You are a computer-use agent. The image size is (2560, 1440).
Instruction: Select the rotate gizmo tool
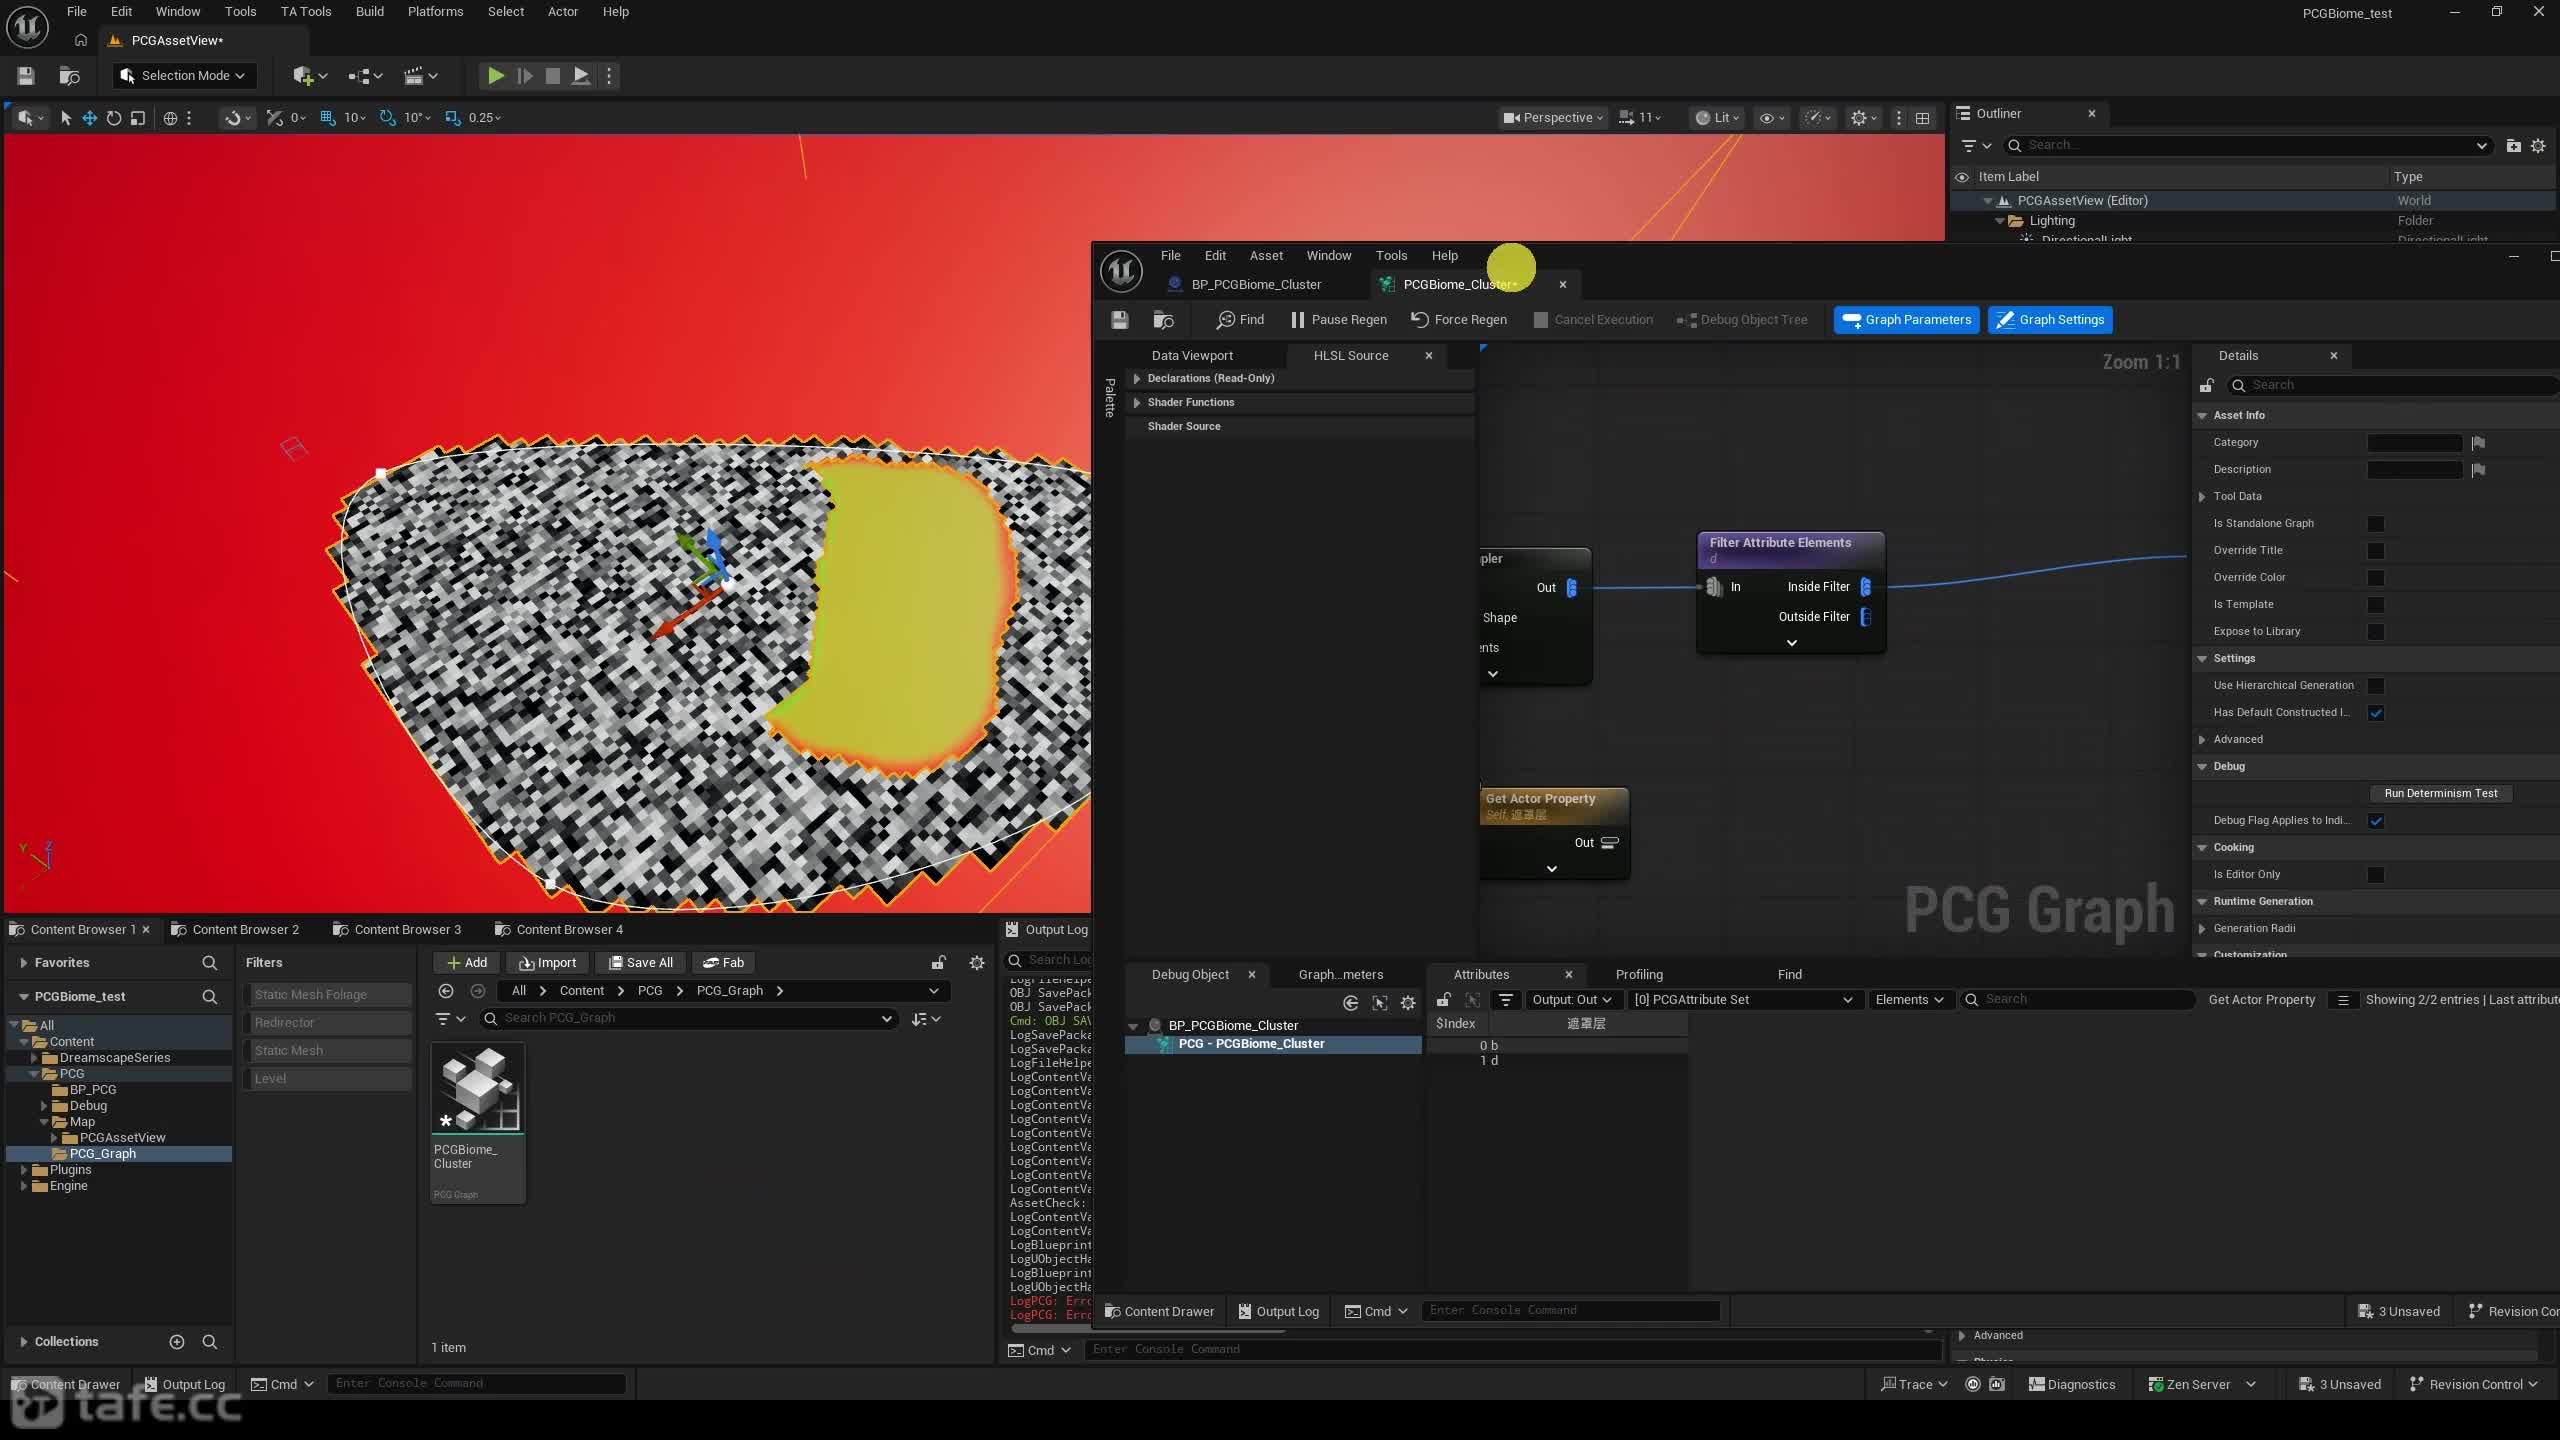[x=113, y=118]
